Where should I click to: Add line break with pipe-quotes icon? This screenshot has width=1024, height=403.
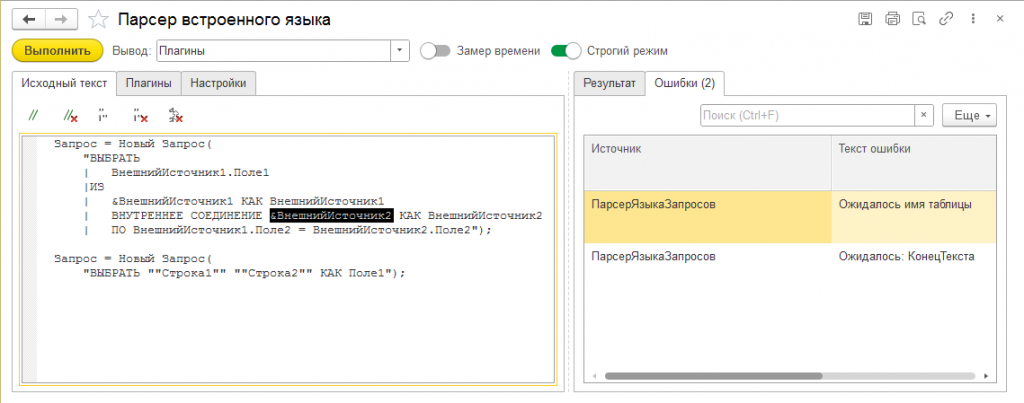pyautogui.click(x=103, y=115)
